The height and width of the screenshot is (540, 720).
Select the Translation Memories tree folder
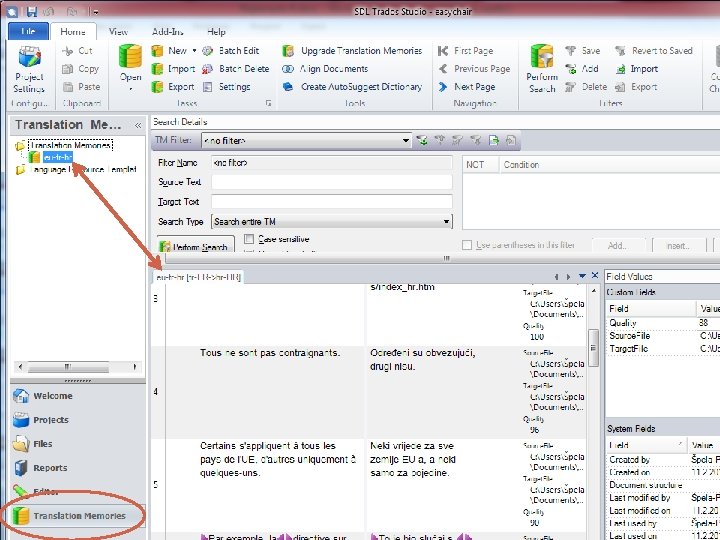(70, 146)
